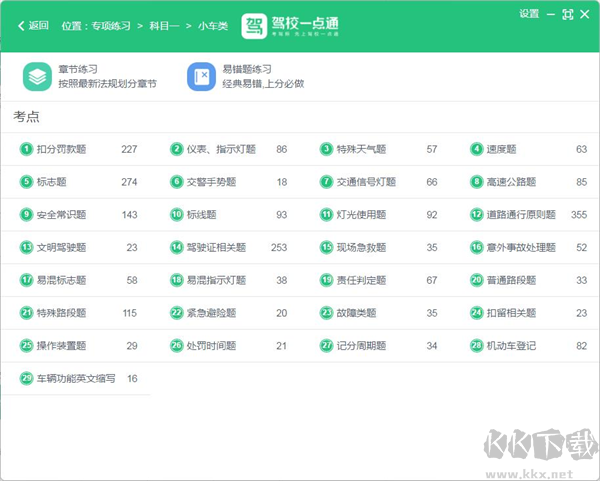The height and width of the screenshot is (481, 600).
Task: Select 章节练习 title text
Action: 78,69
